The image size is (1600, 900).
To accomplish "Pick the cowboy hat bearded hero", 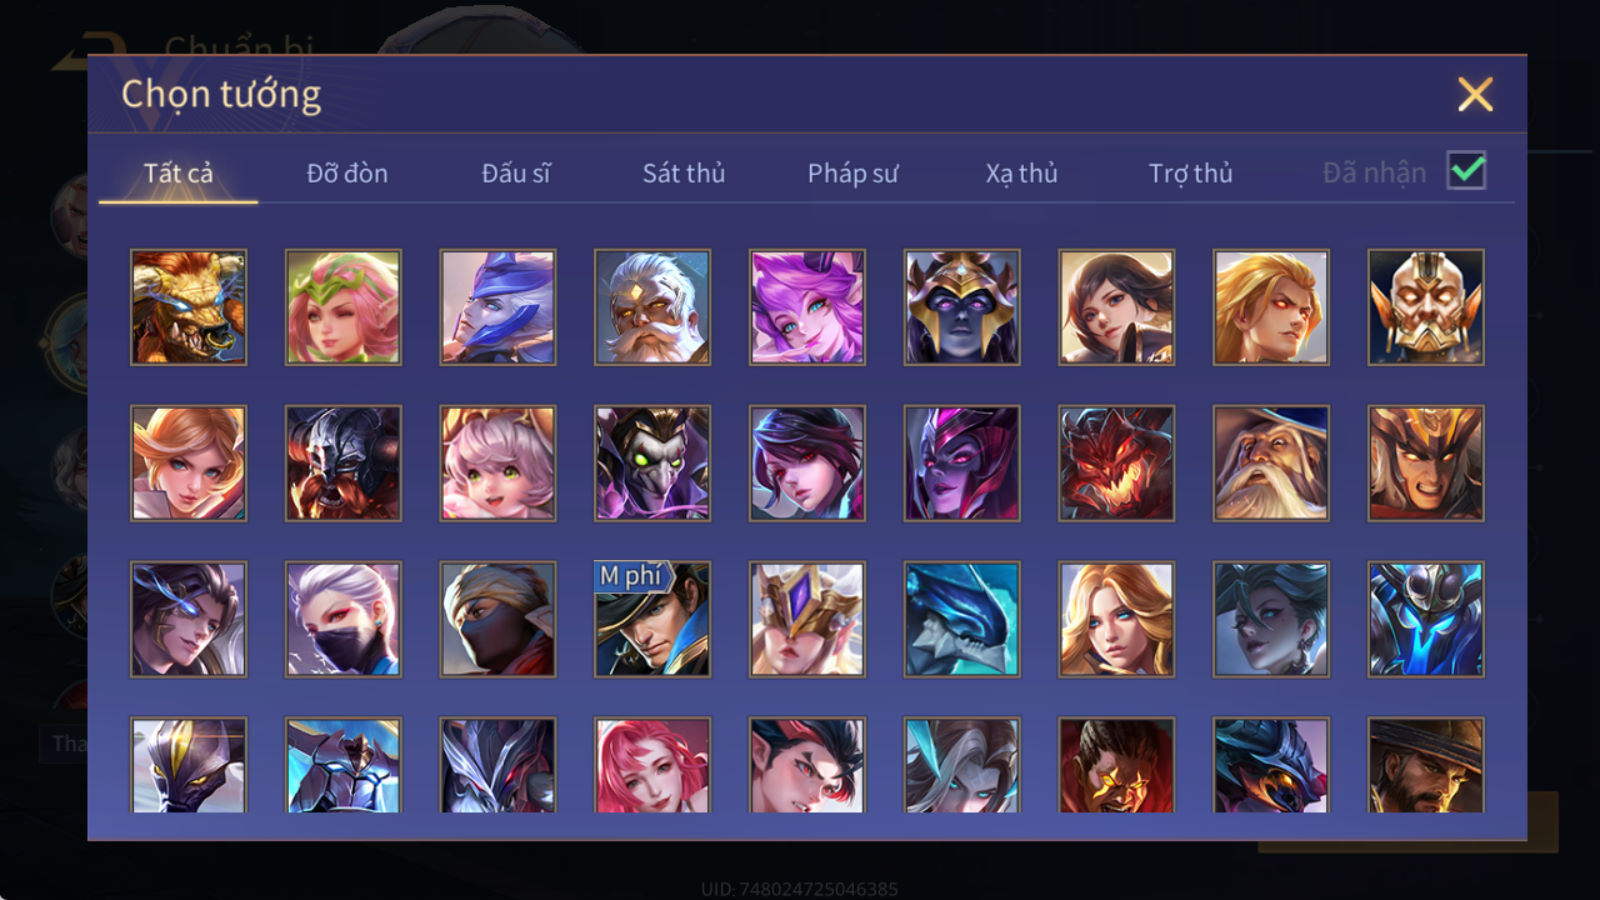I will click(x=1426, y=765).
